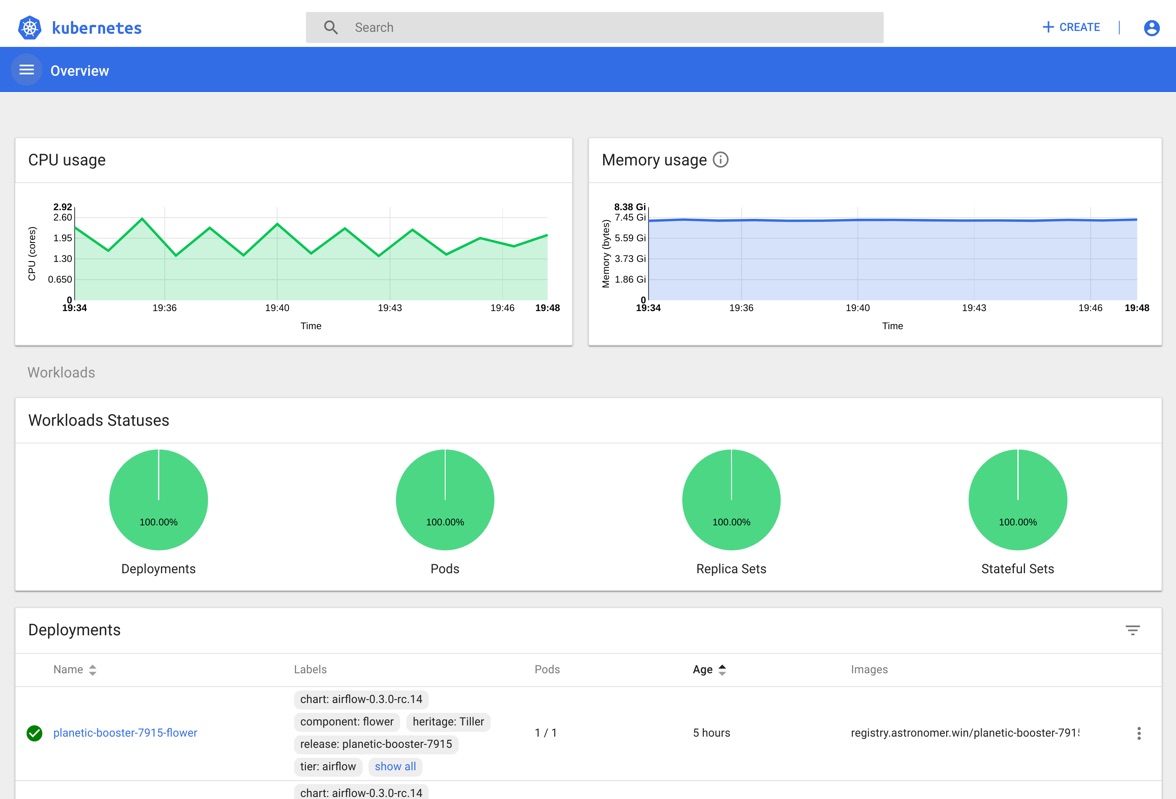Screen dimensions: 1176x799
Task: Click into the Search field
Action: [x=610, y=28]
